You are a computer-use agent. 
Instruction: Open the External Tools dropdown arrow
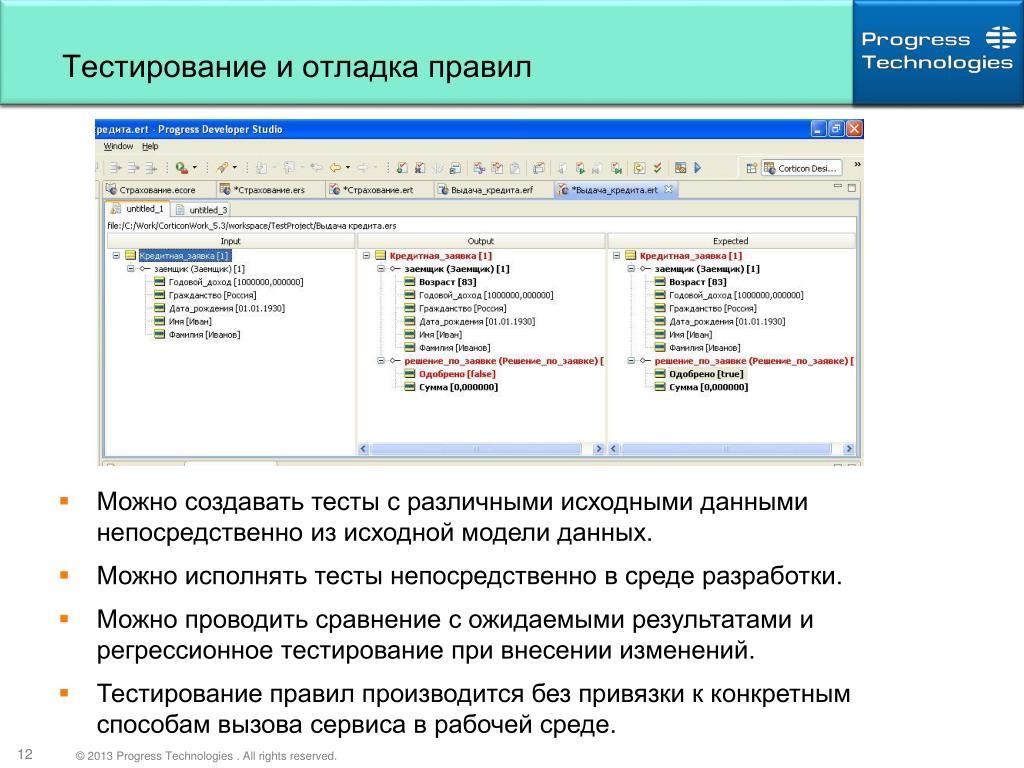pyautogui.click(x=195, y=168)
